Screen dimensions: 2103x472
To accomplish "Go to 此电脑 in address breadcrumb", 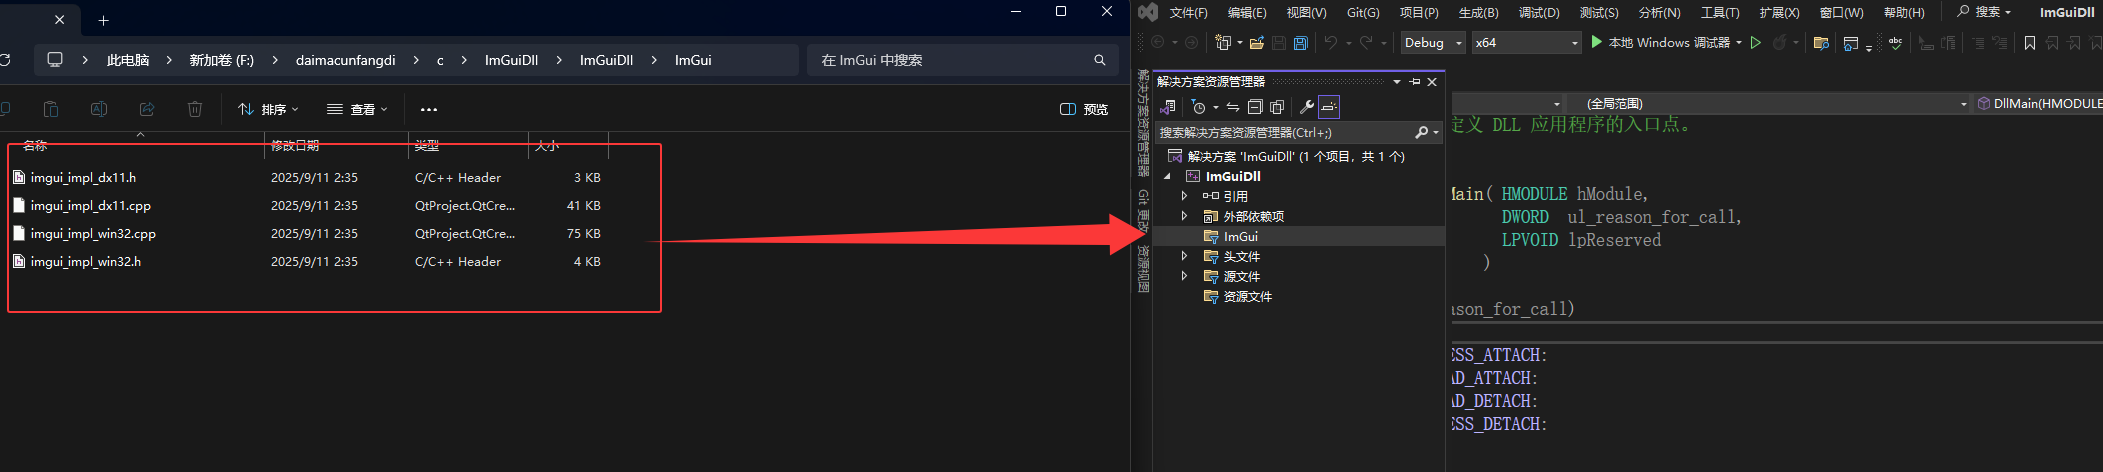I will [x=128, y=60].
